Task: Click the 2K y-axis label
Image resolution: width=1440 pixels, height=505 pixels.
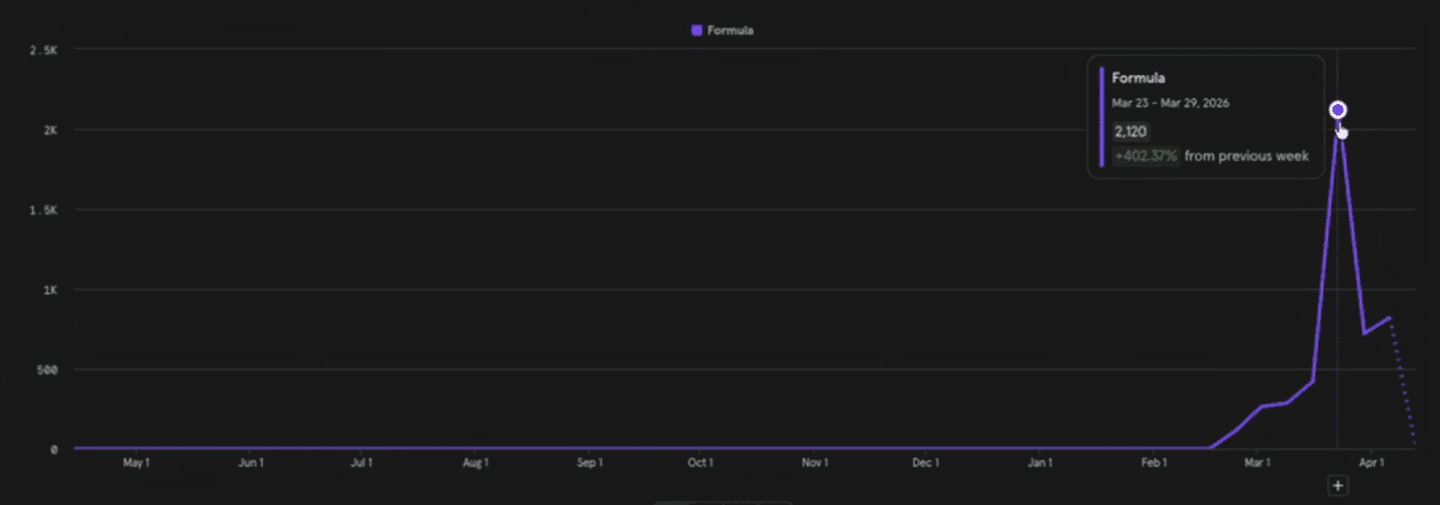Action: 50,130
